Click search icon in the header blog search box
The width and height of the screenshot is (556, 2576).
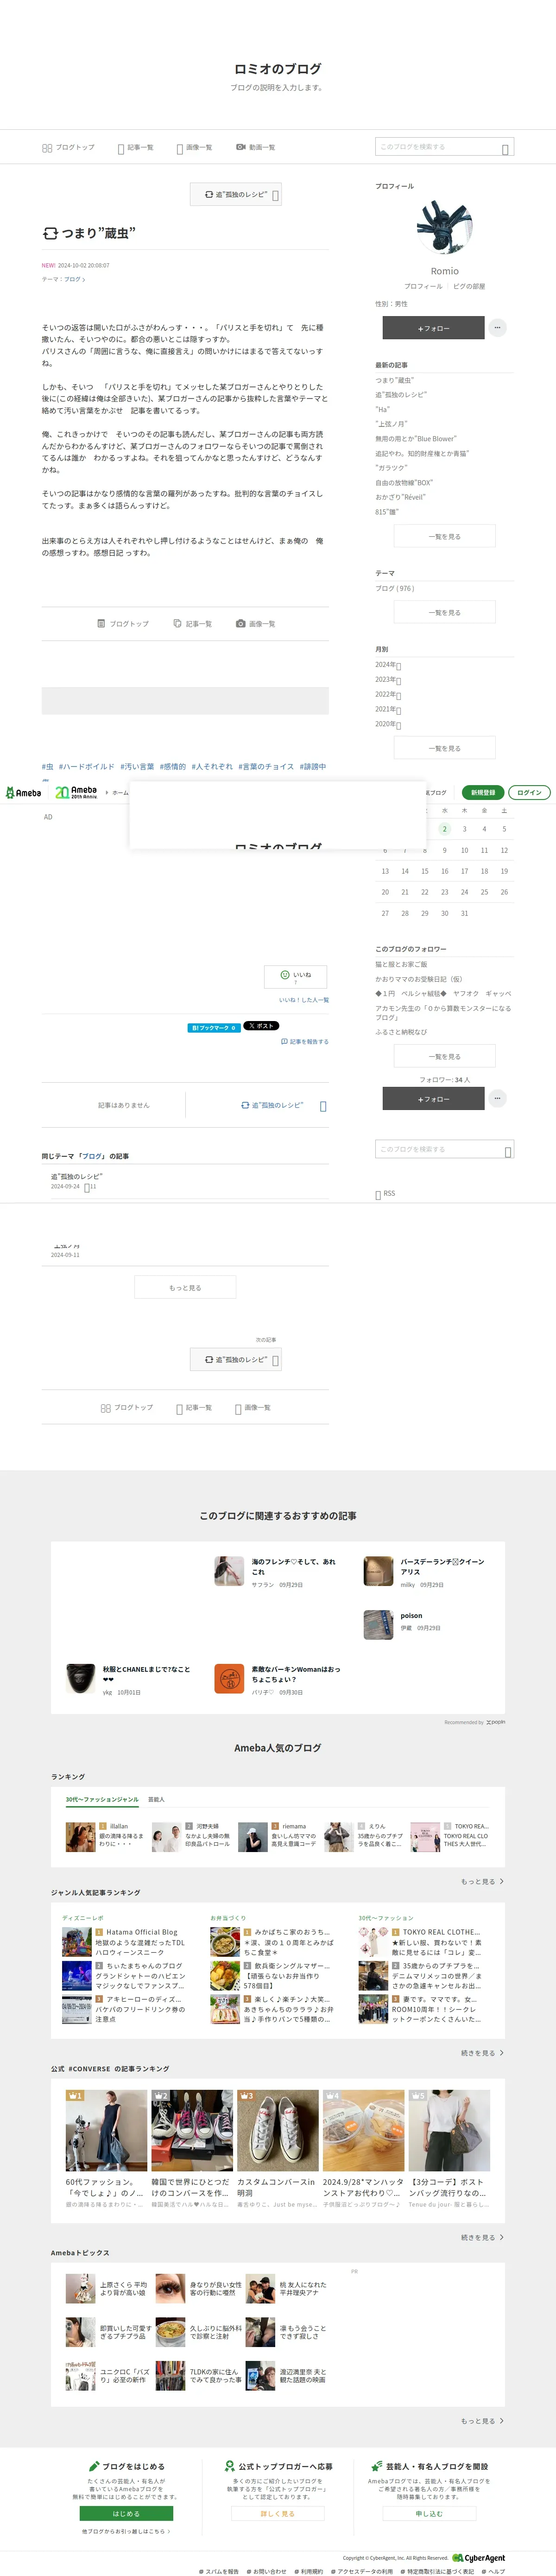pyautogui.click(x=505, y=148)
